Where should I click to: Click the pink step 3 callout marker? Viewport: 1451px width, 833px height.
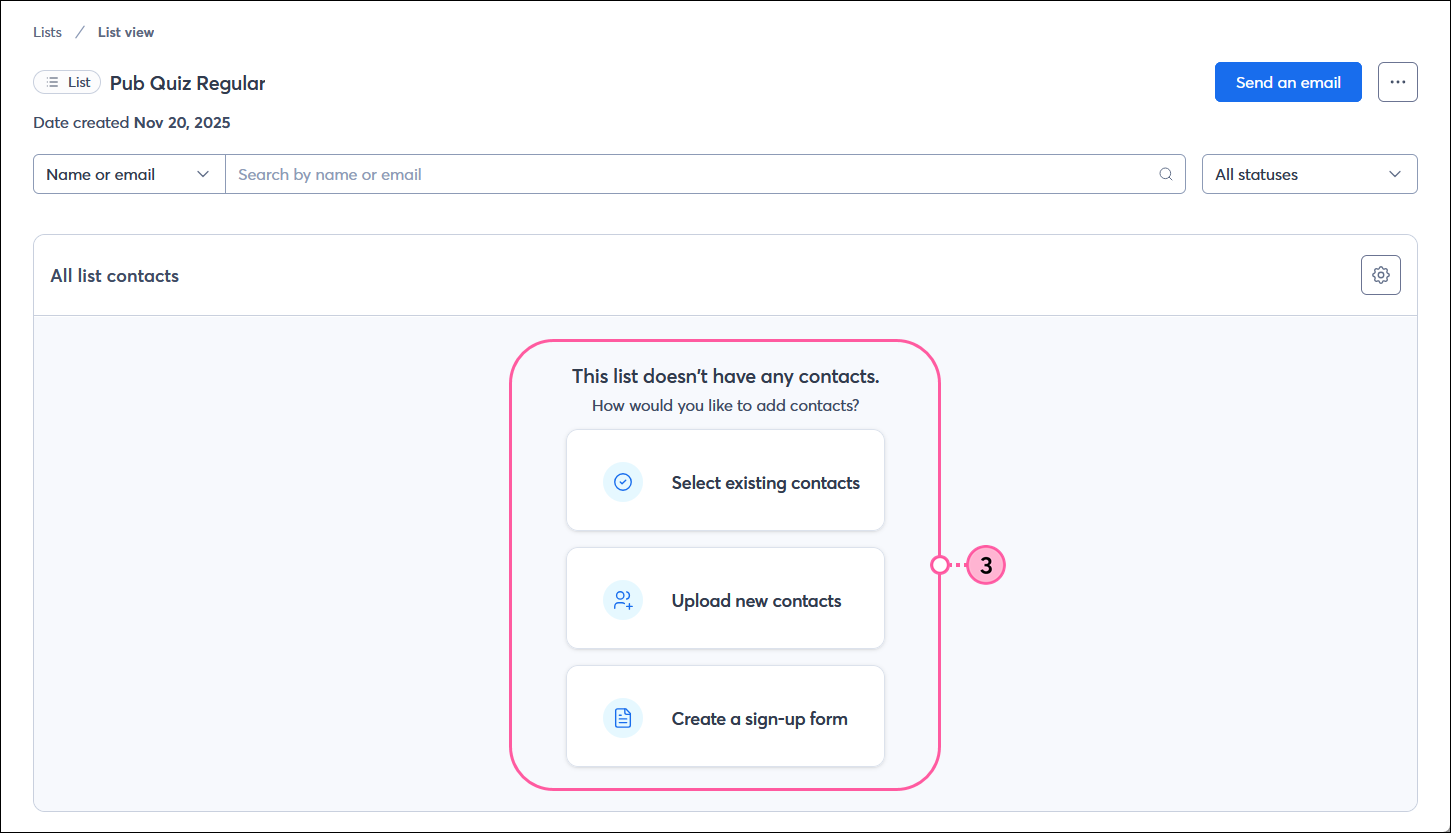(x=986, y=565)
